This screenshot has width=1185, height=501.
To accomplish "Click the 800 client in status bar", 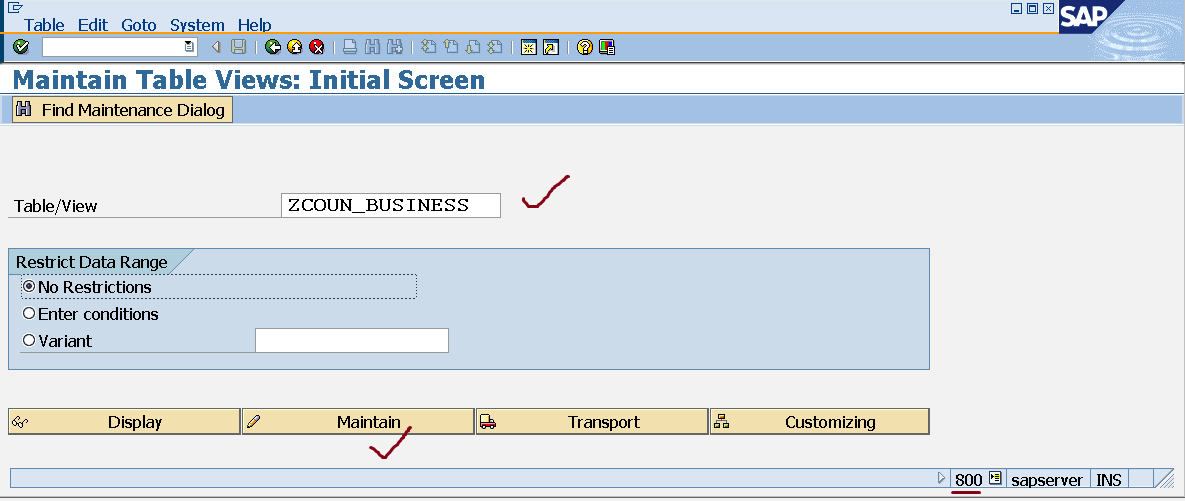I will 968,479.
